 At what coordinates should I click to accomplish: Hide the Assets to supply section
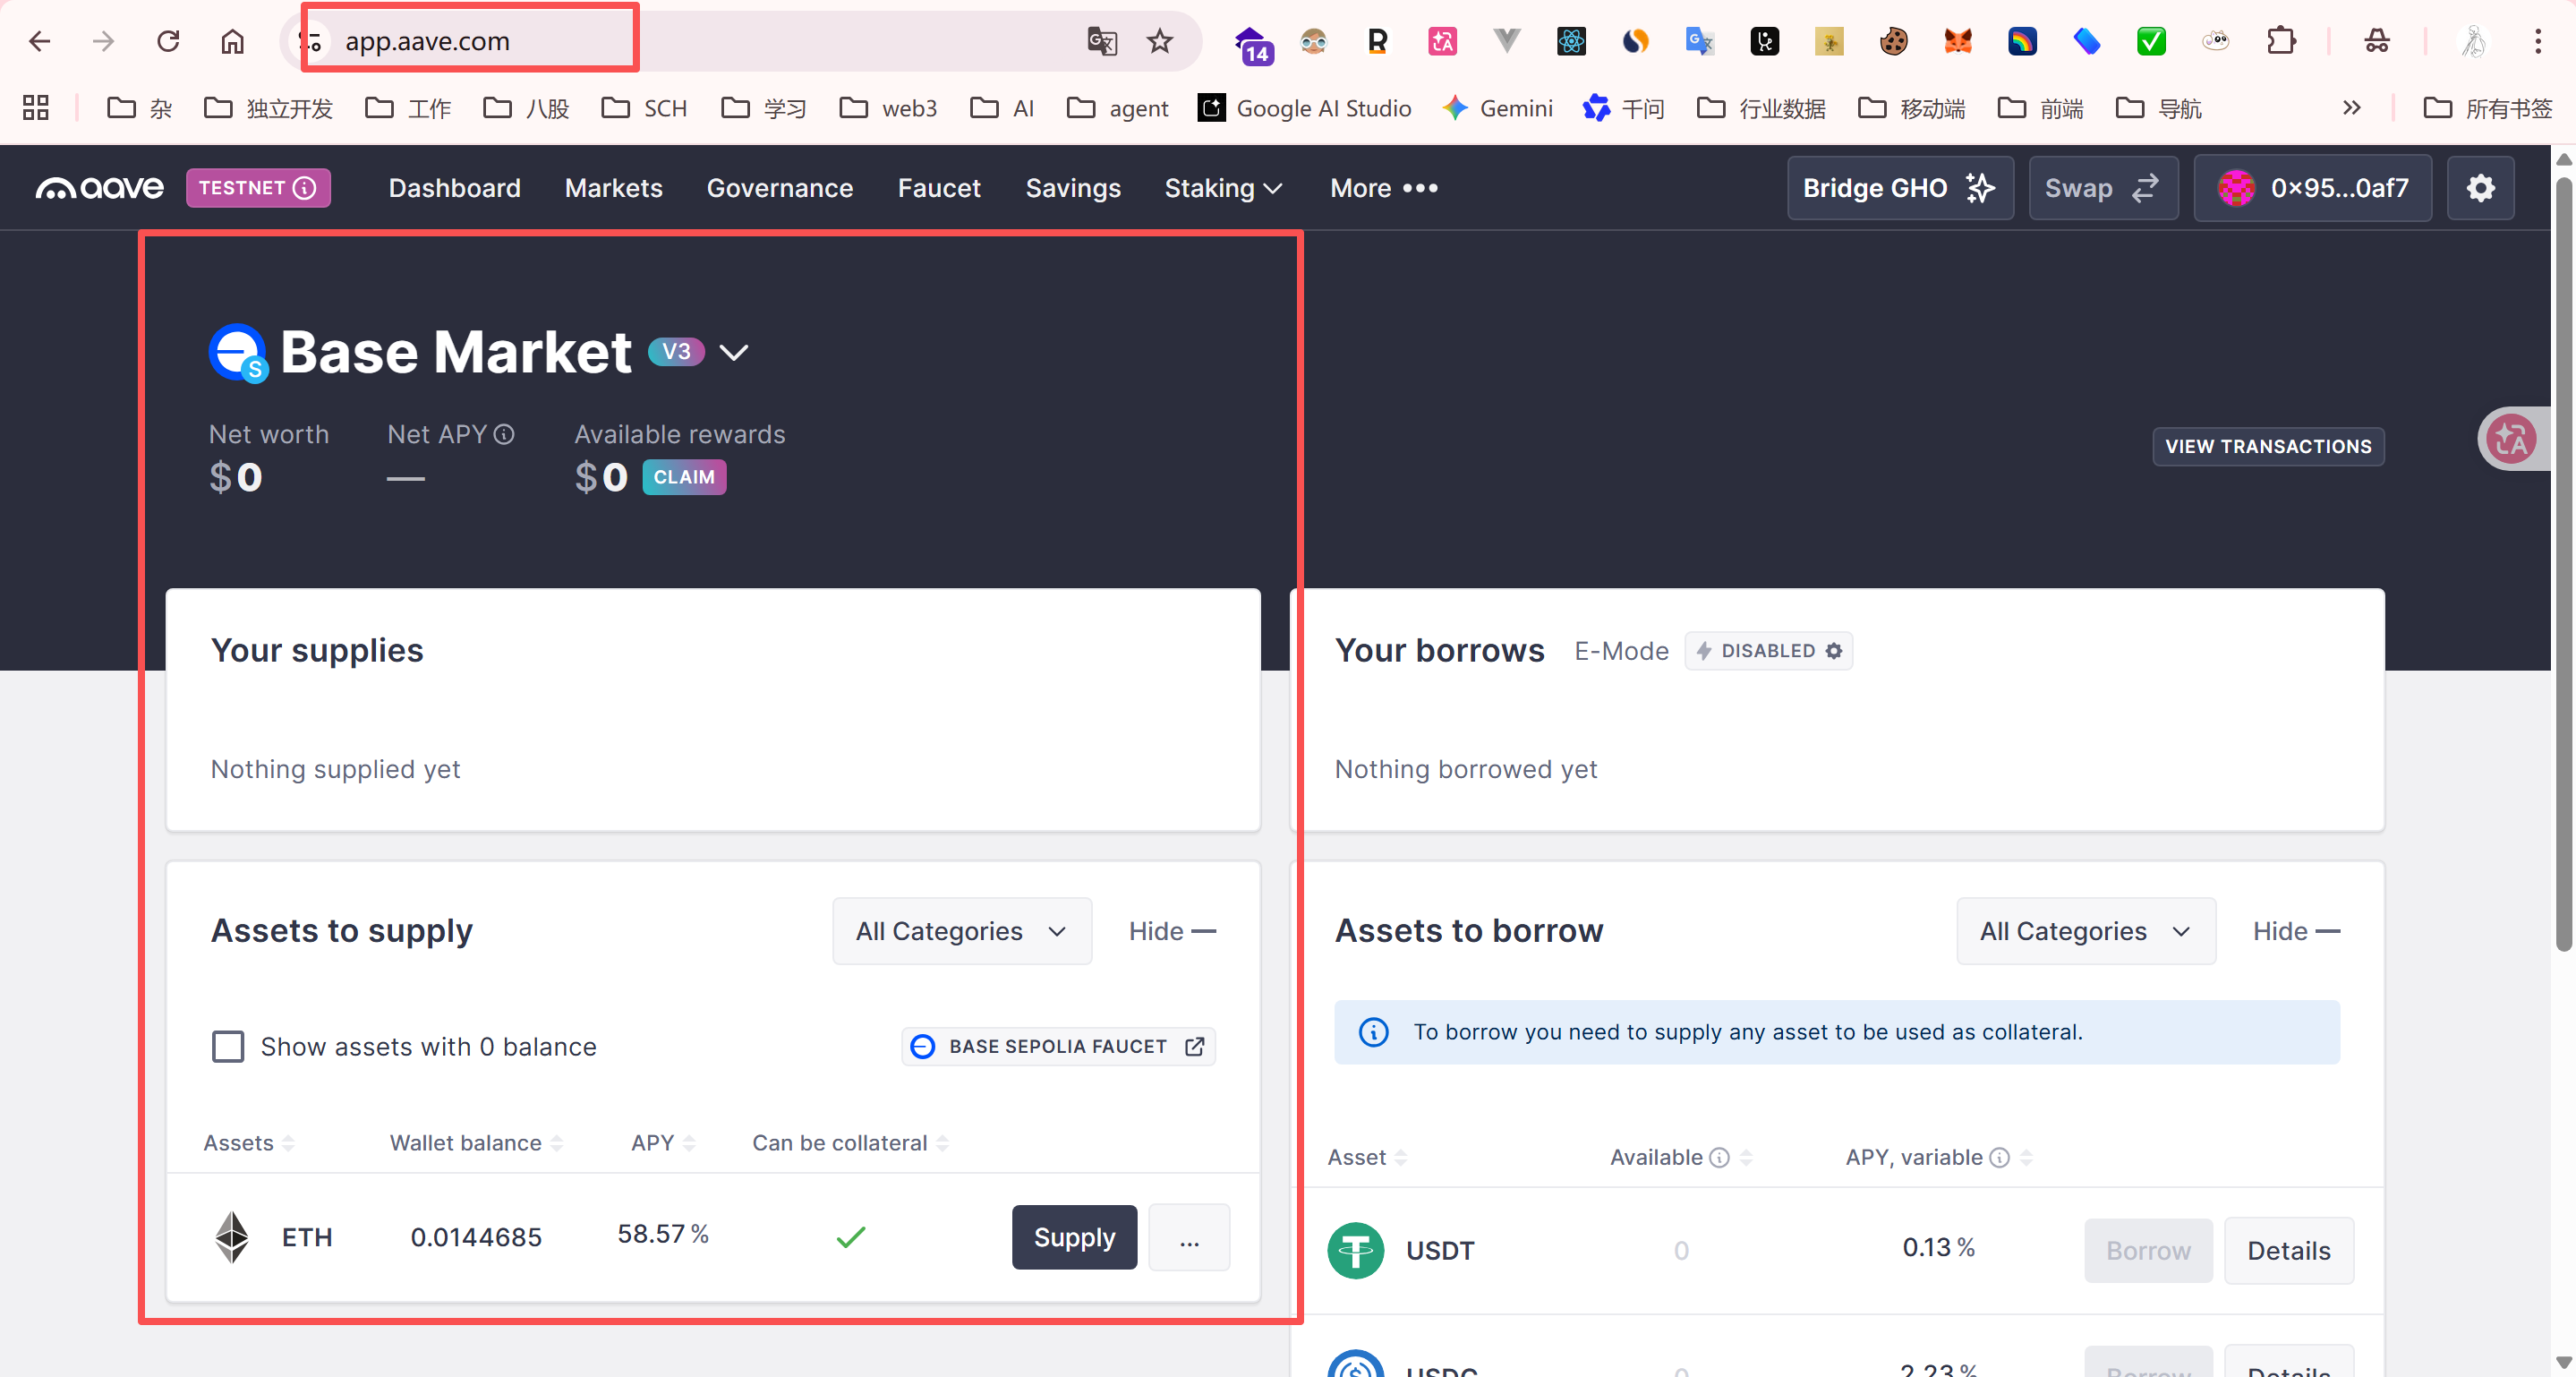[1171, 931]
